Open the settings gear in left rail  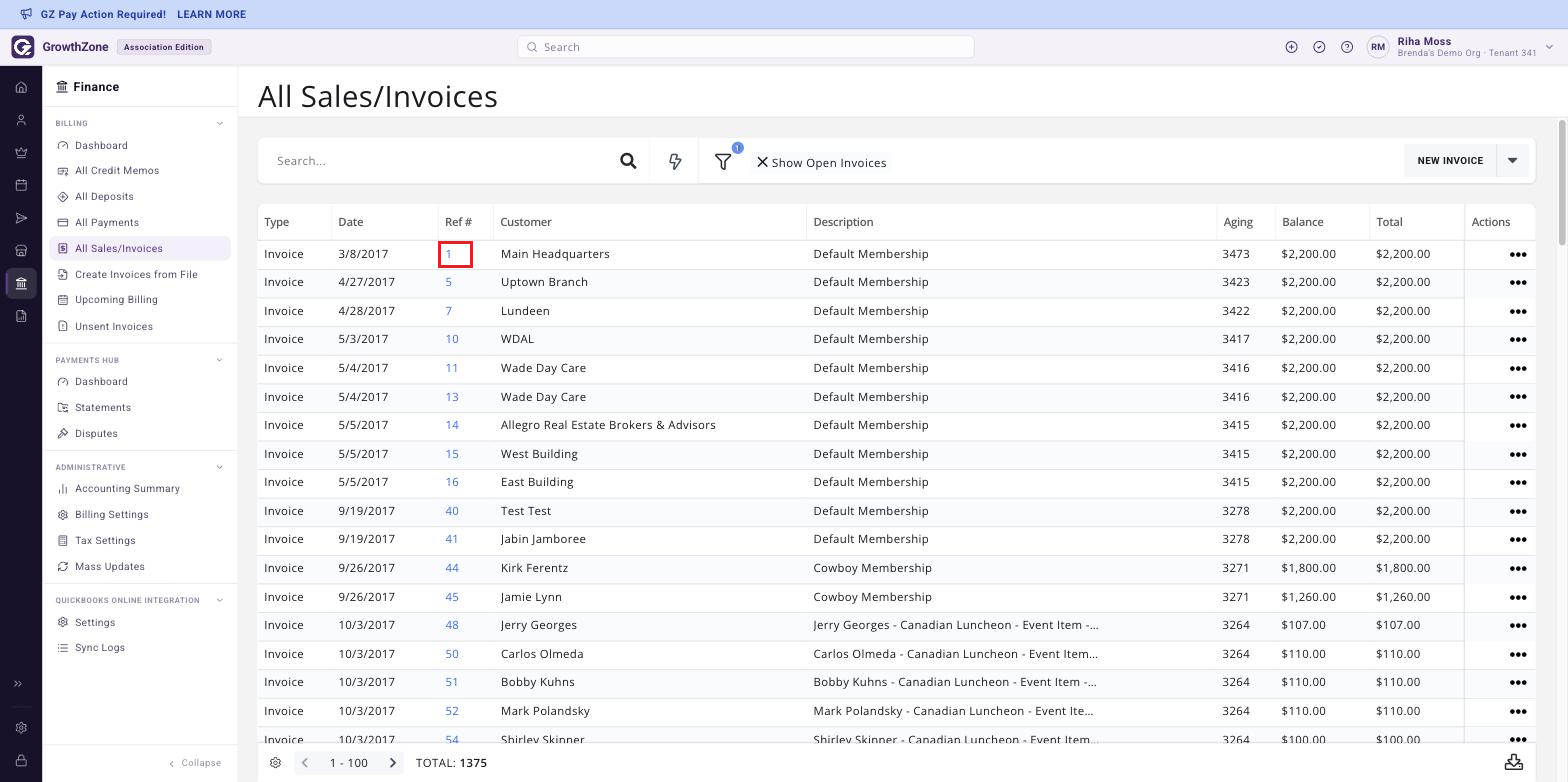21,728
